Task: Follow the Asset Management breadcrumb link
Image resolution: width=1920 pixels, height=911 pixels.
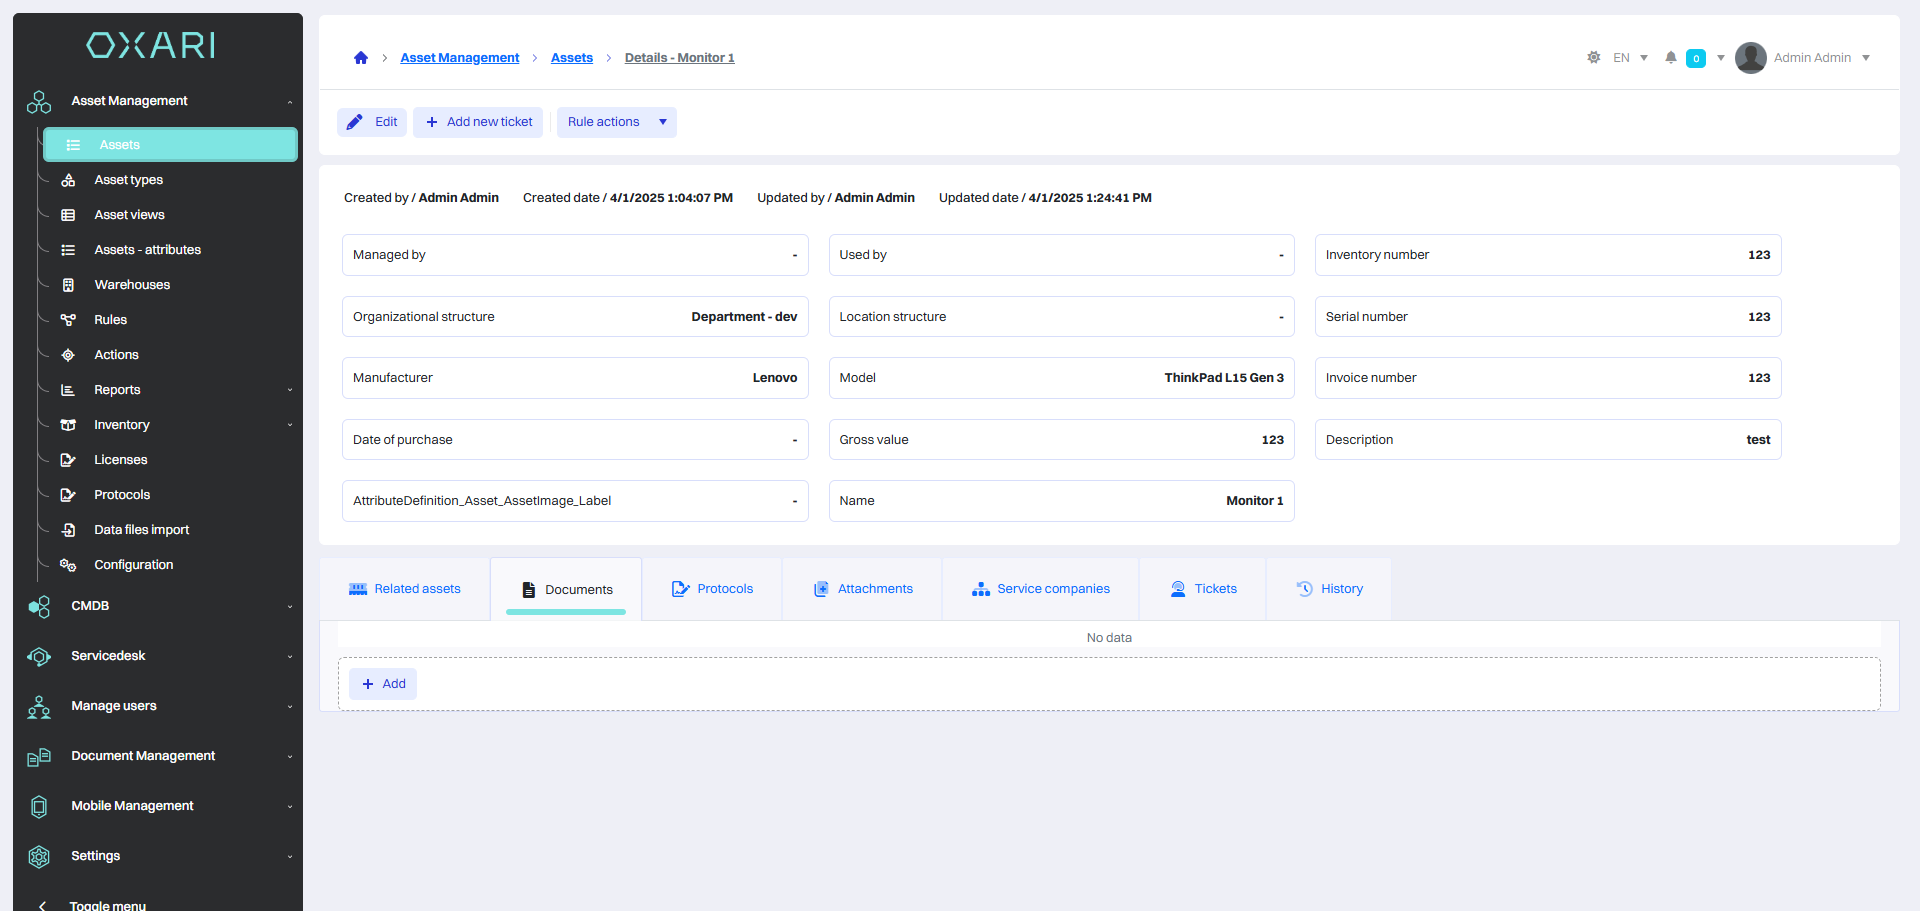Action: pyautogui.click(x=460, y=58)
